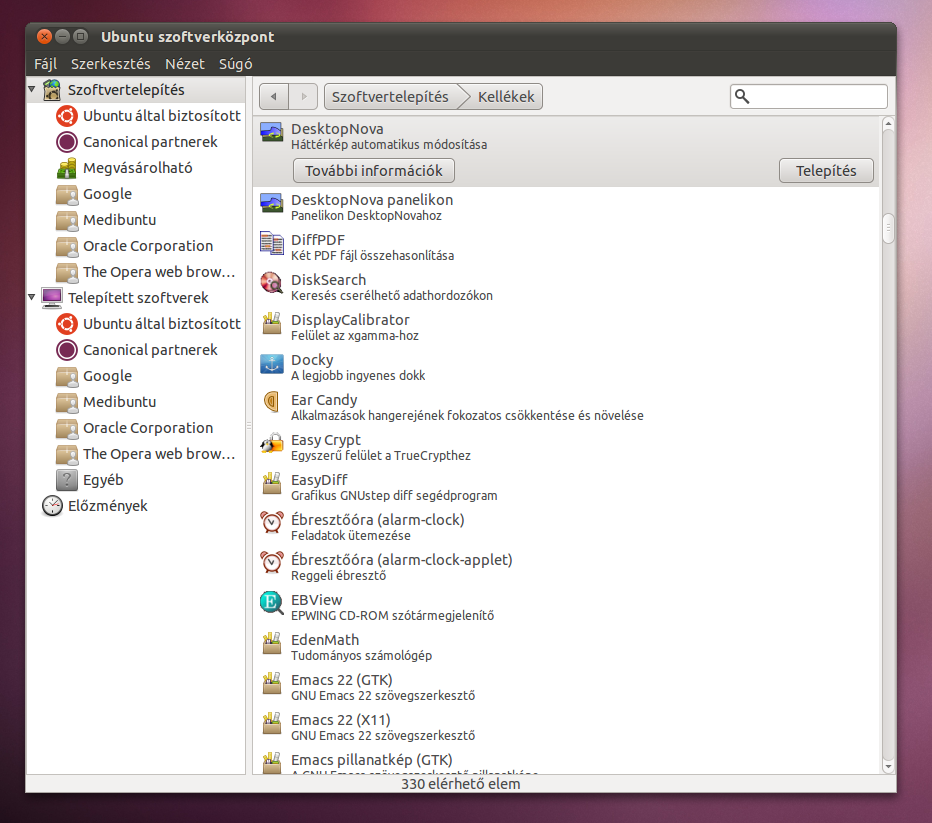Open the Fájl menu

point(45,64)
